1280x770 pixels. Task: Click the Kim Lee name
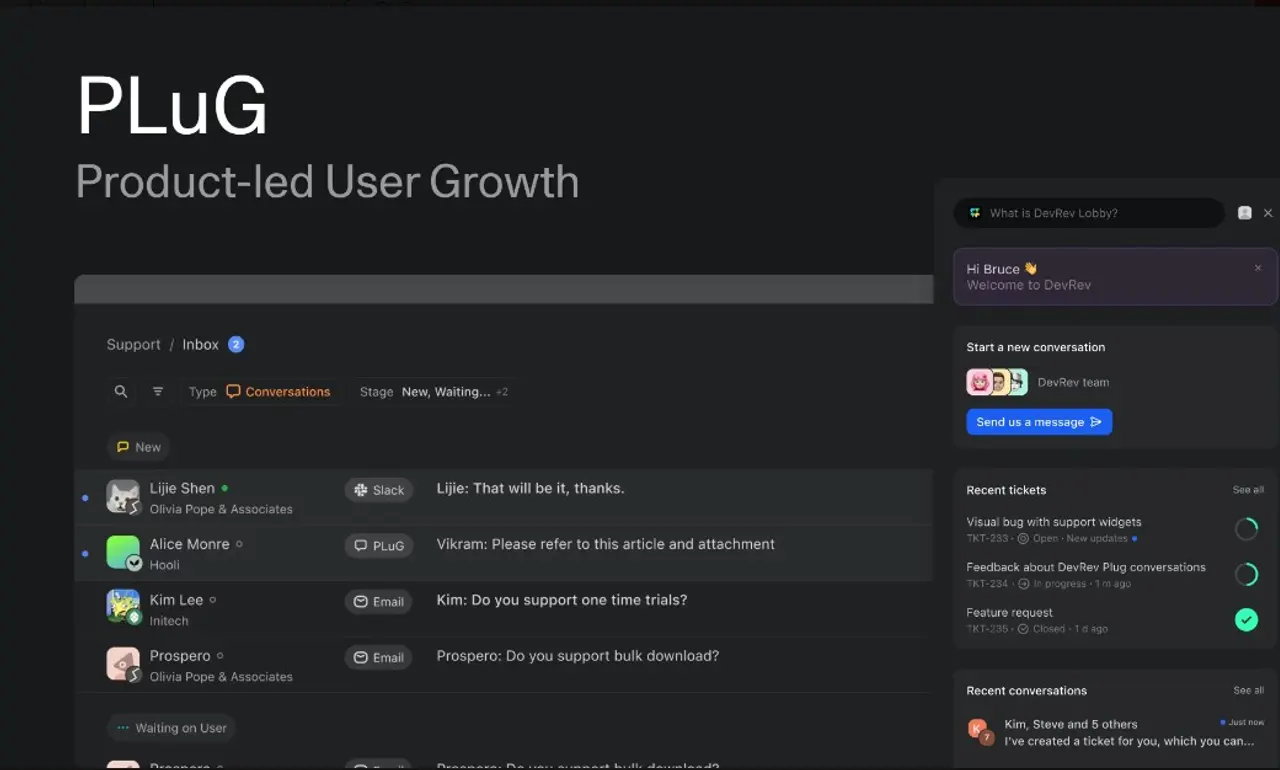coord(176,600)
